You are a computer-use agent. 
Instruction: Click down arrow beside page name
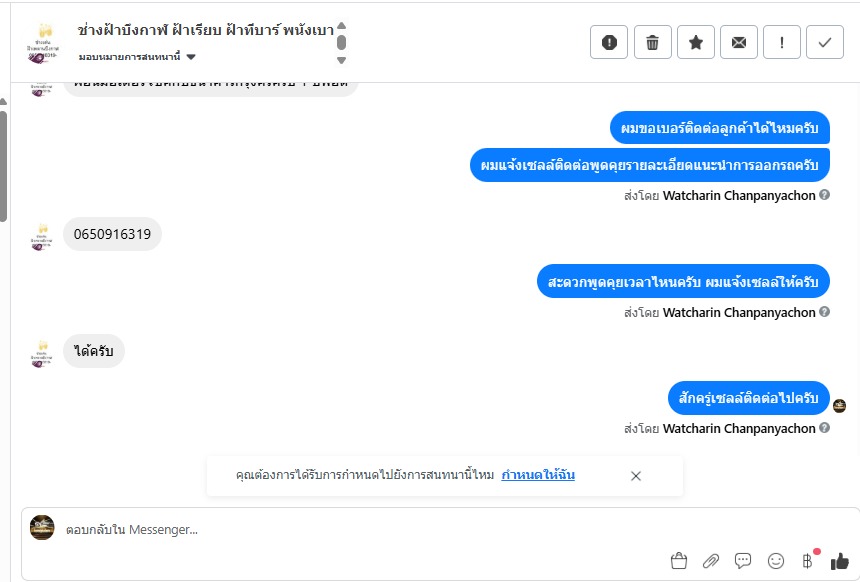[x=341, y=60]
